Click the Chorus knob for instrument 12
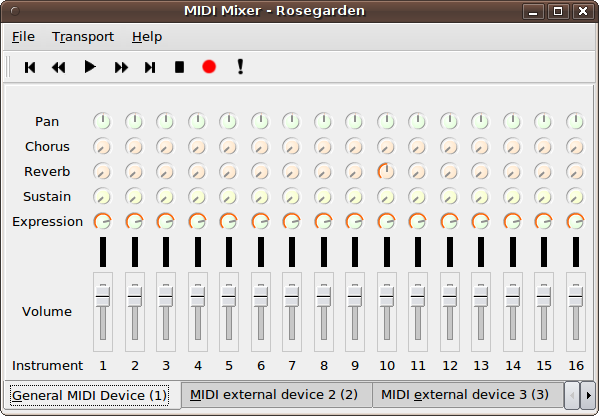599x416 pixels. tap(450, 147)
